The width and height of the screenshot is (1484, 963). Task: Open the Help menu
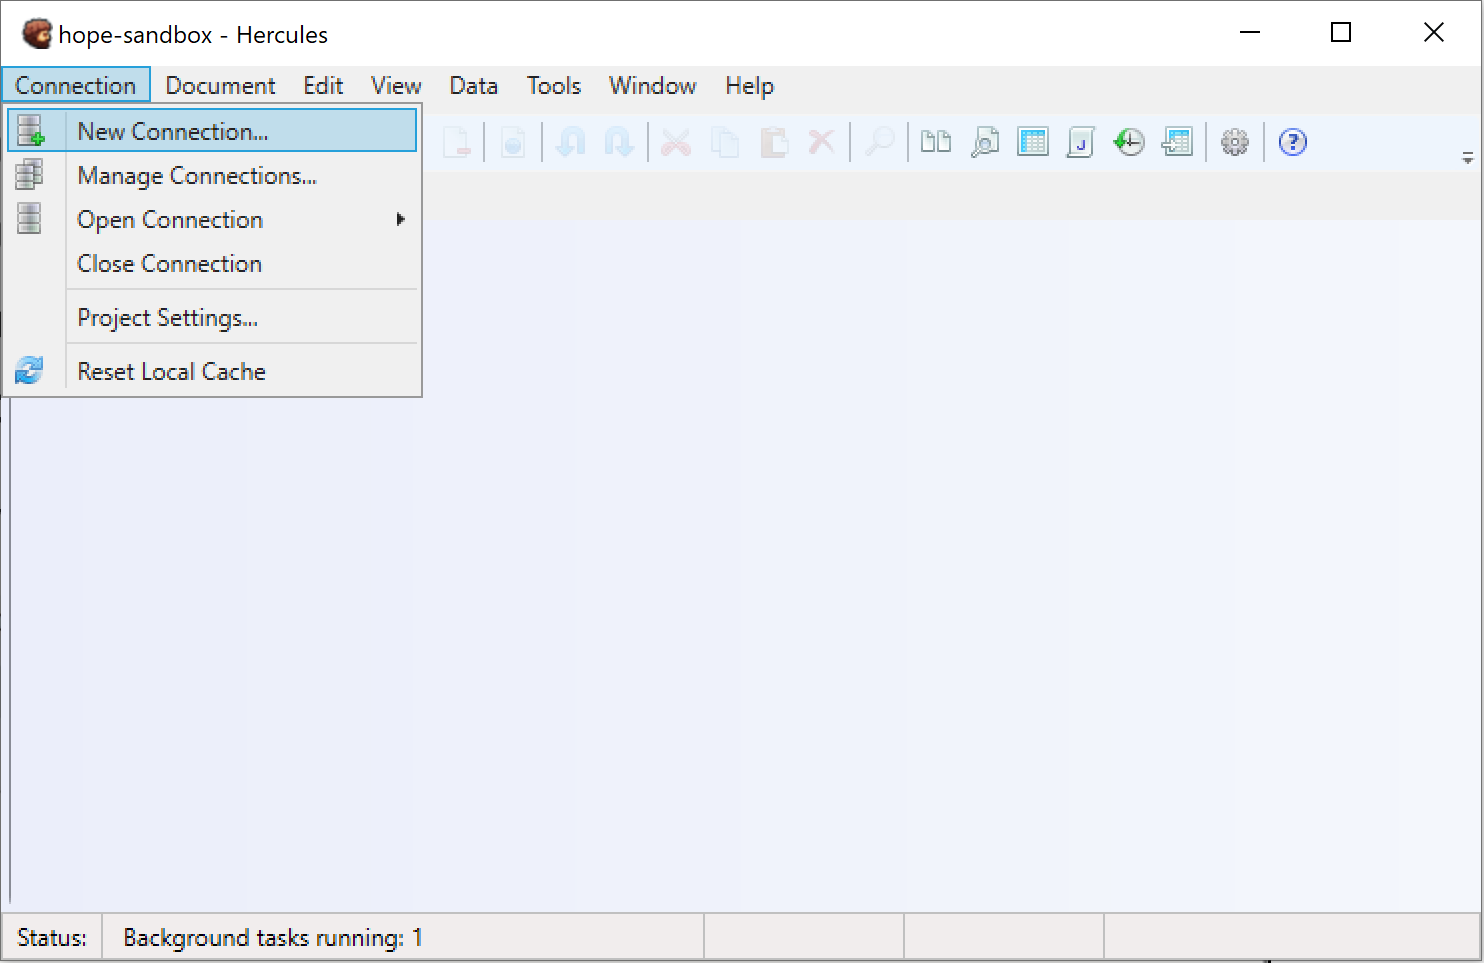(x=750, y=85)
